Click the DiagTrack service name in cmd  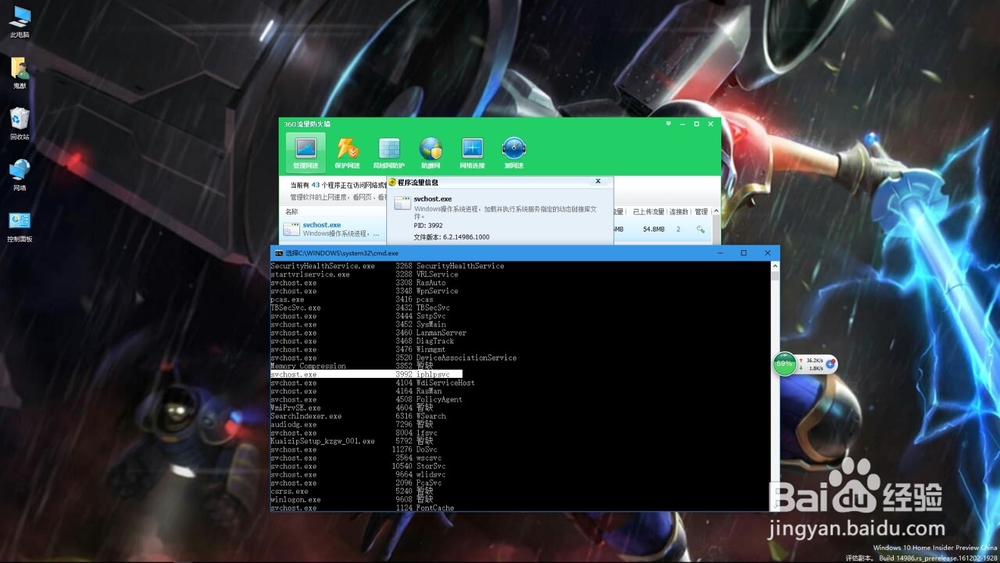(436, 340)
